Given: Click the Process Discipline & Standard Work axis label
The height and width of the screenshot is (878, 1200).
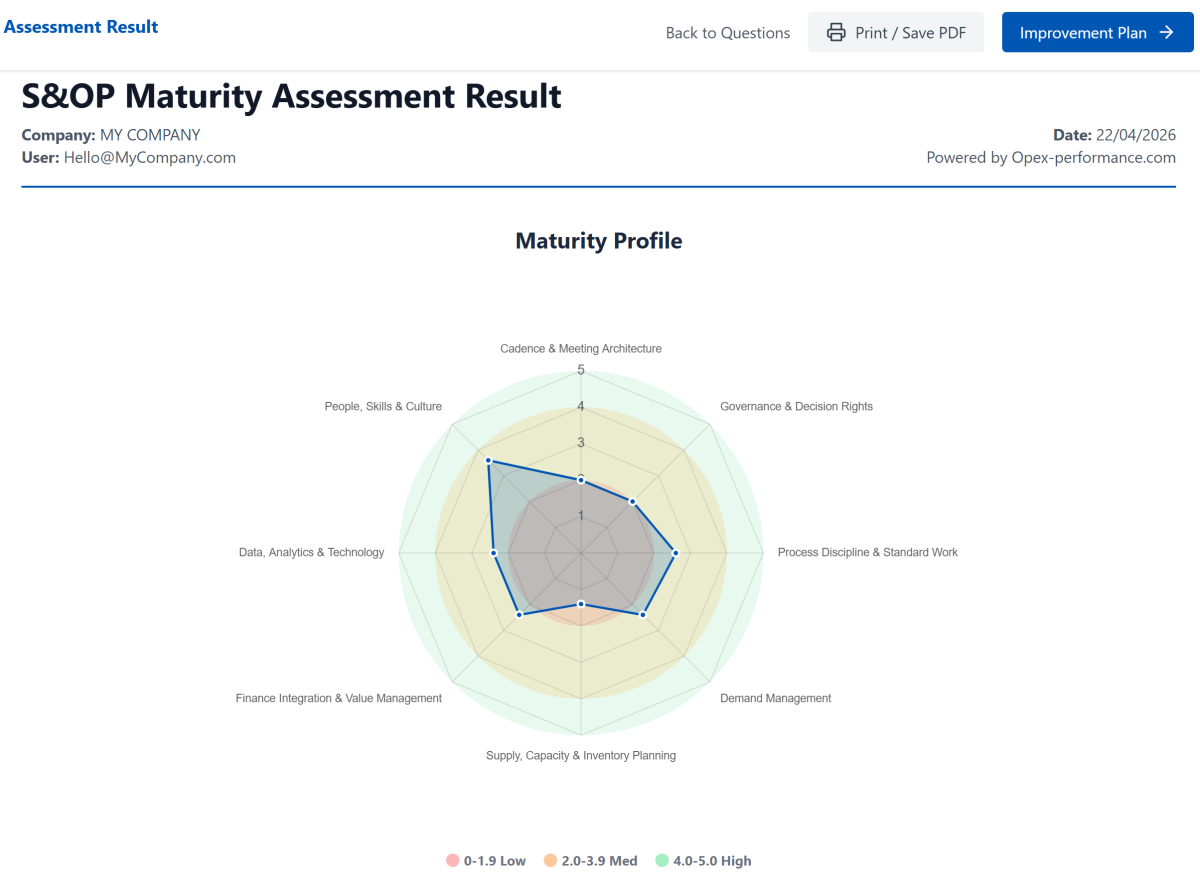Looking at the screenshot, I should point(867,551).
